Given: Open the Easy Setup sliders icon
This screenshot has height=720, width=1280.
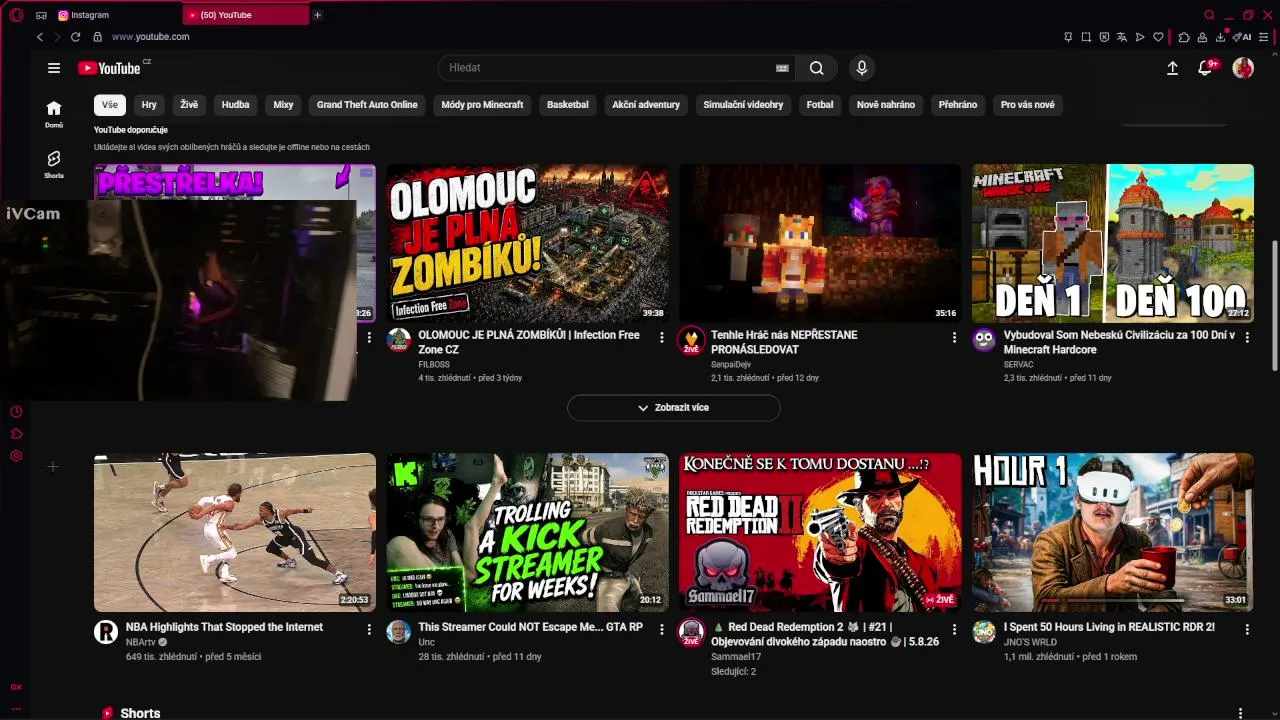Looking at the screenshot, I should click(1264, 37).
